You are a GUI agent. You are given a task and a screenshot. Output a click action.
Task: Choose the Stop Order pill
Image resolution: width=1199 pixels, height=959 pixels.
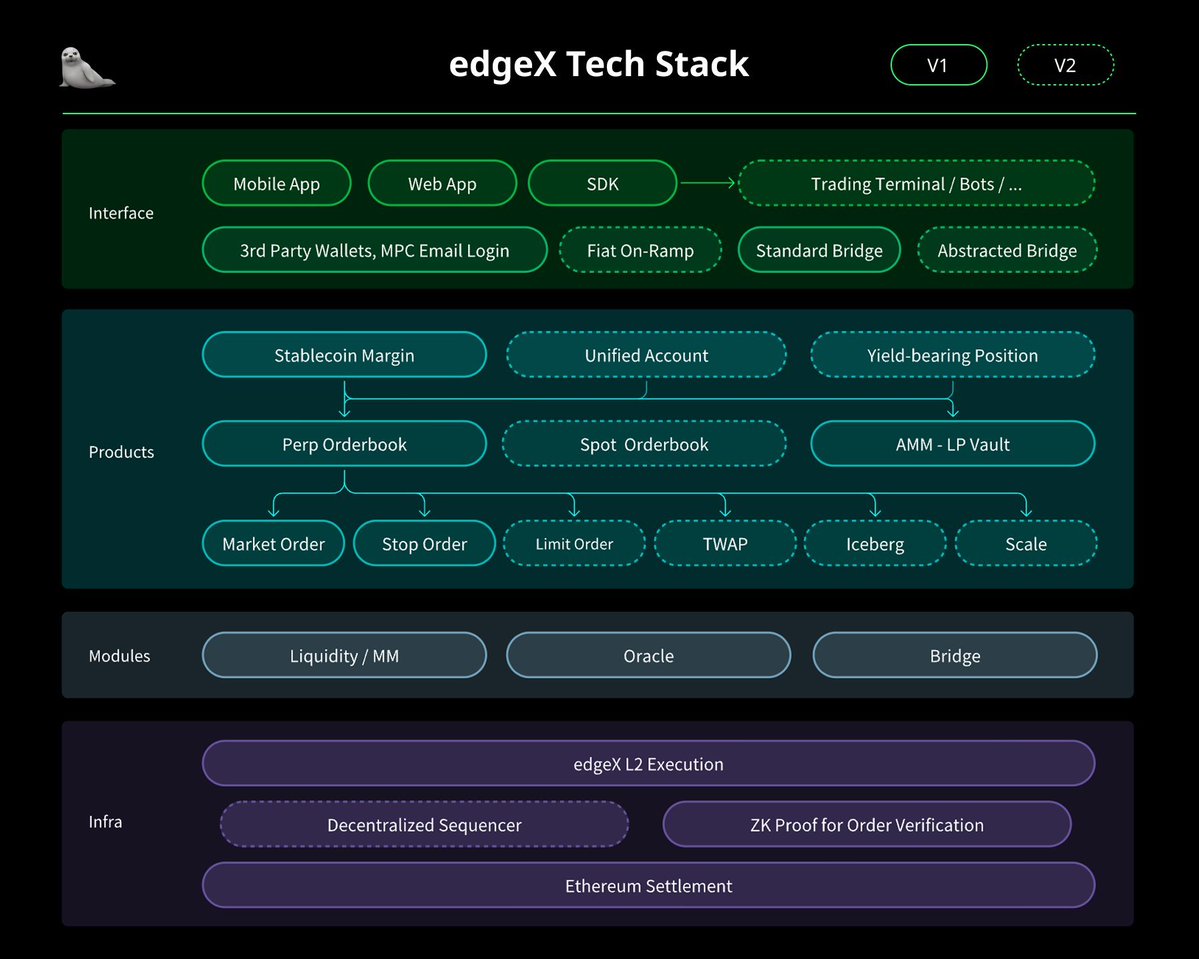pos(424,544)
